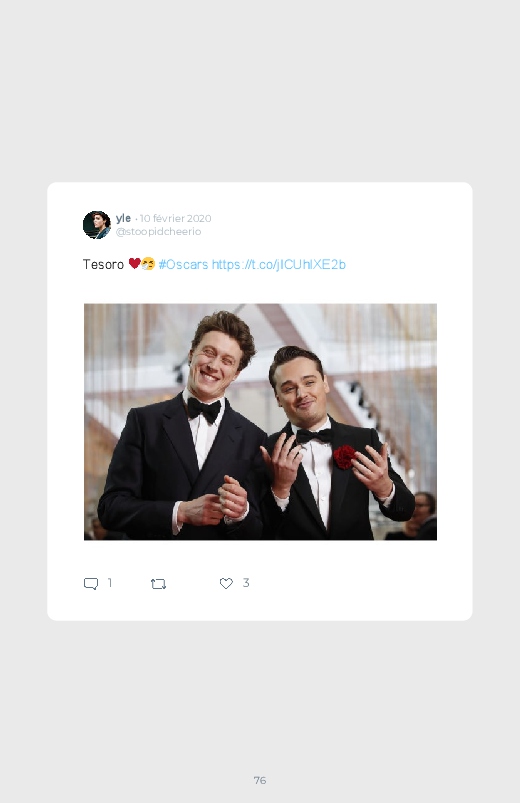Click the word Tesoro in tweet
The height and width of the screenshot is (803, 520).
pyautogui.click(x=103, y=264)
